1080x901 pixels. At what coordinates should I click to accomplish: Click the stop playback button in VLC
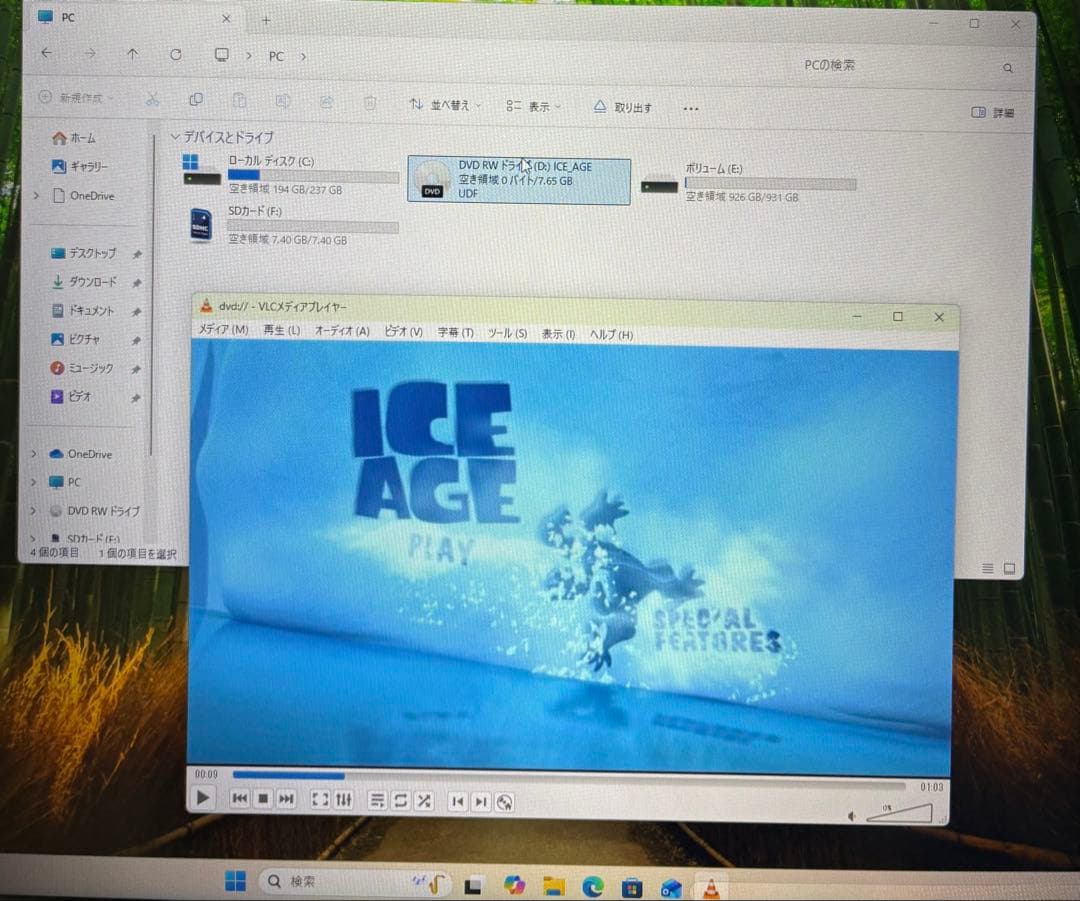tap(263, 799)
